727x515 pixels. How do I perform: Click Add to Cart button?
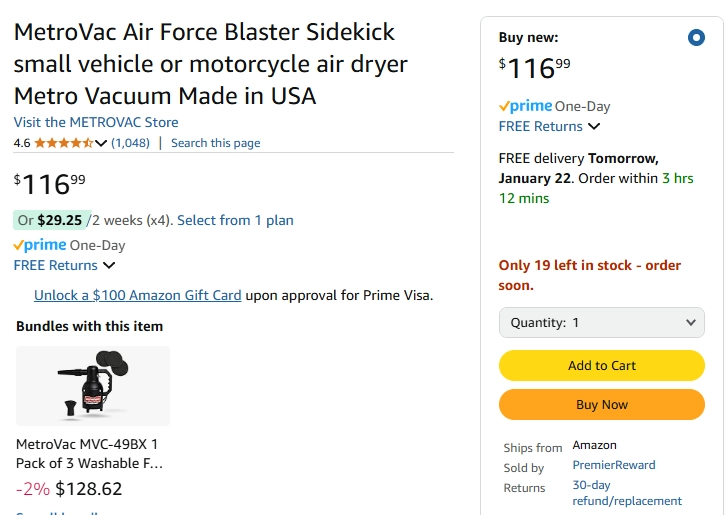tap(602, 365)
